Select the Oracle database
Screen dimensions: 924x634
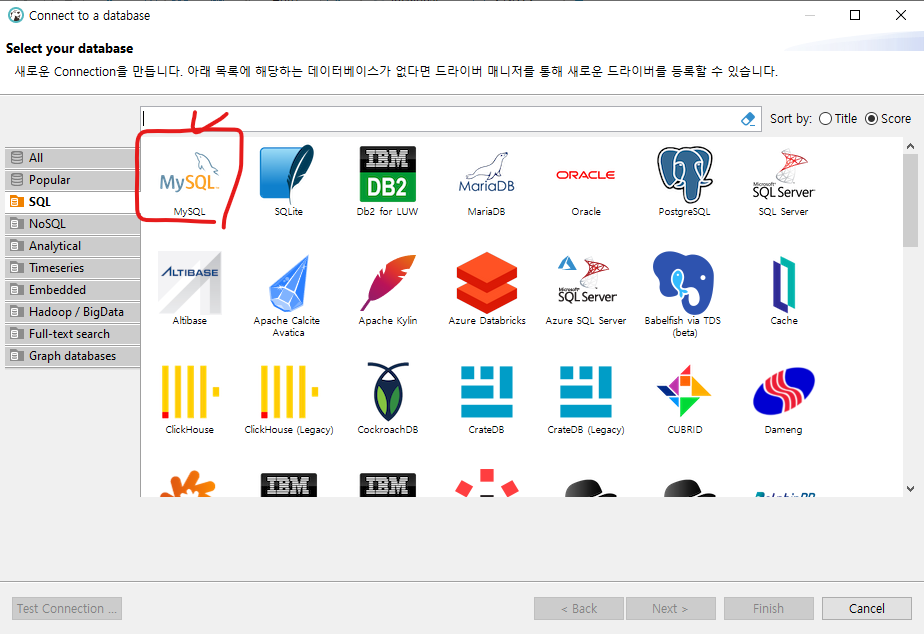586,175
